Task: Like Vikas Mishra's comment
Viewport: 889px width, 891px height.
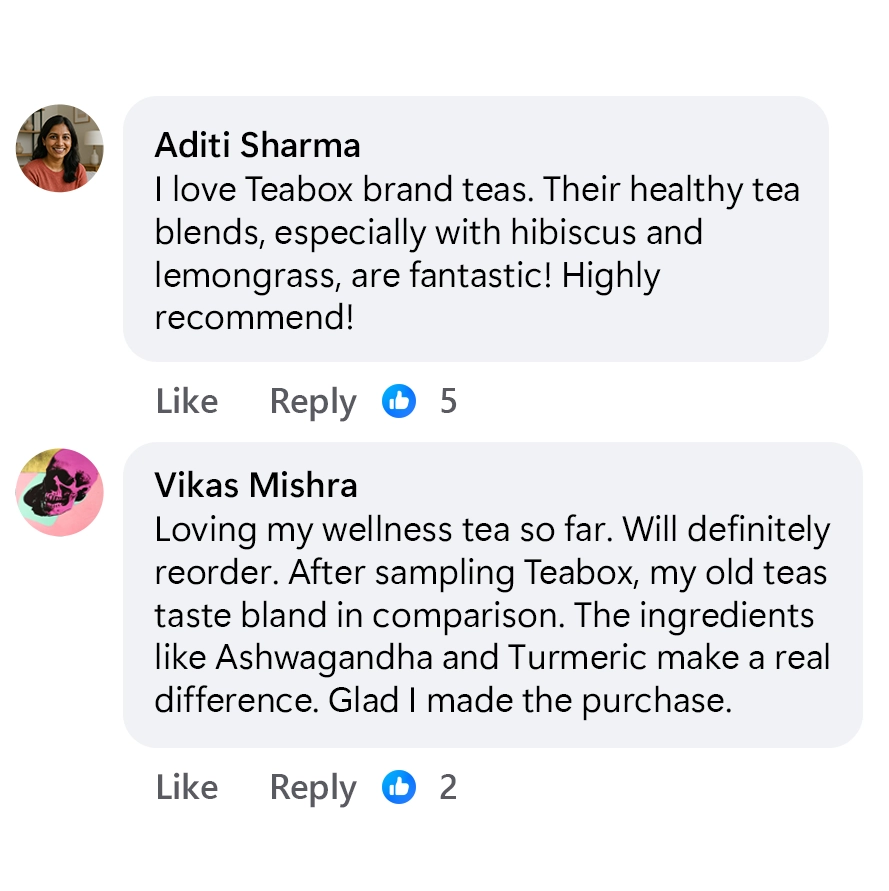Action: (187, 788)
